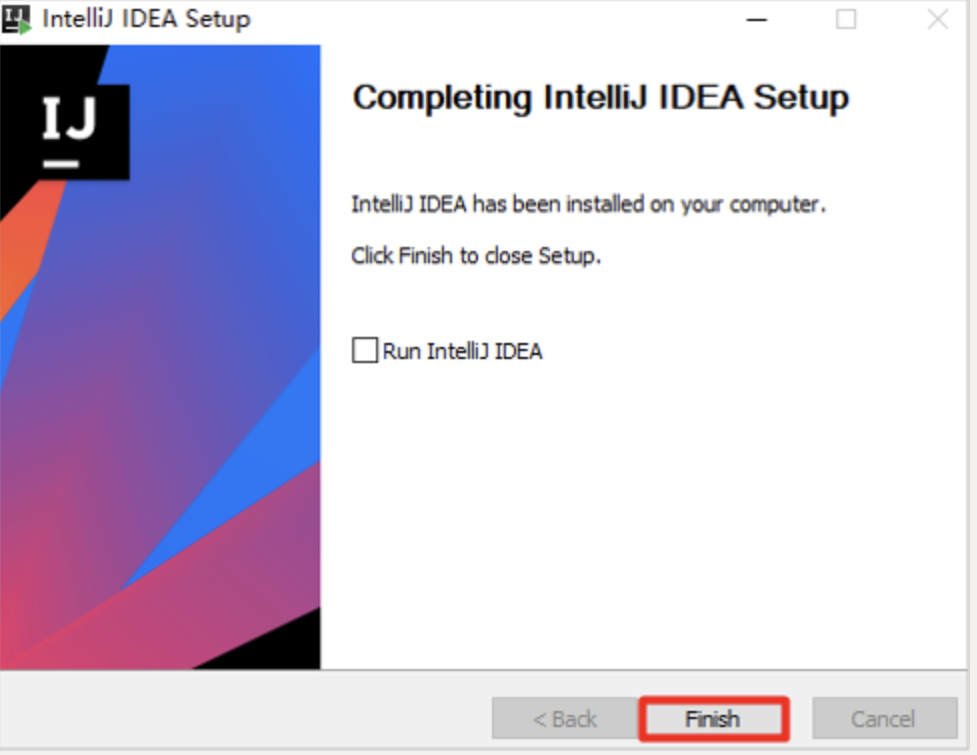Click the grayed-out "< Back" button

coord(565,719)
